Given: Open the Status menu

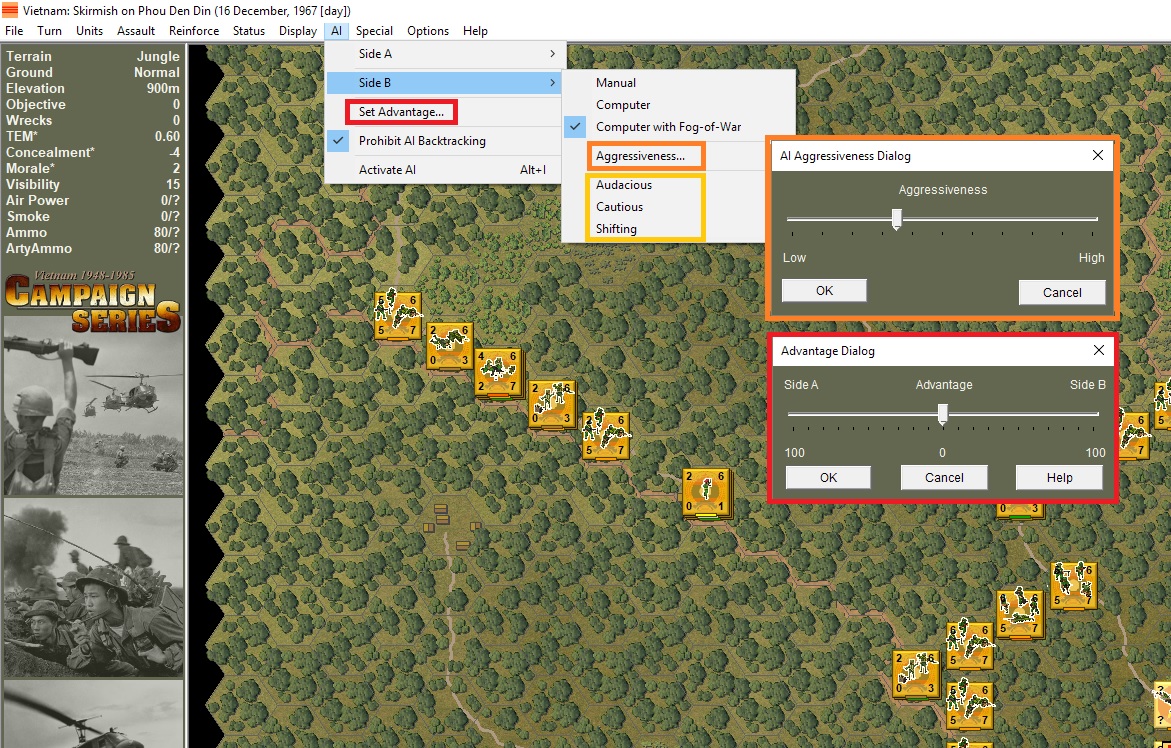Looking at the screenshot, I should click(249, 31).
